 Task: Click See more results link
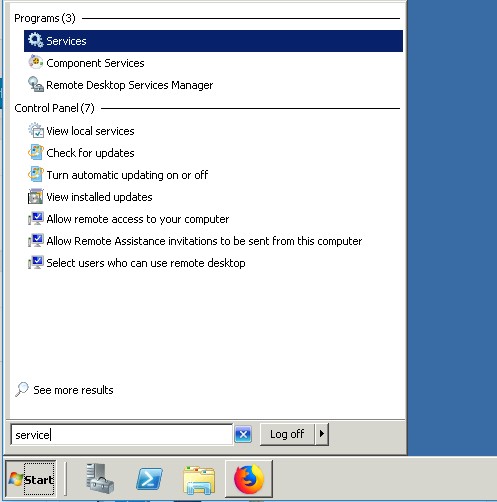click(73, 390)
